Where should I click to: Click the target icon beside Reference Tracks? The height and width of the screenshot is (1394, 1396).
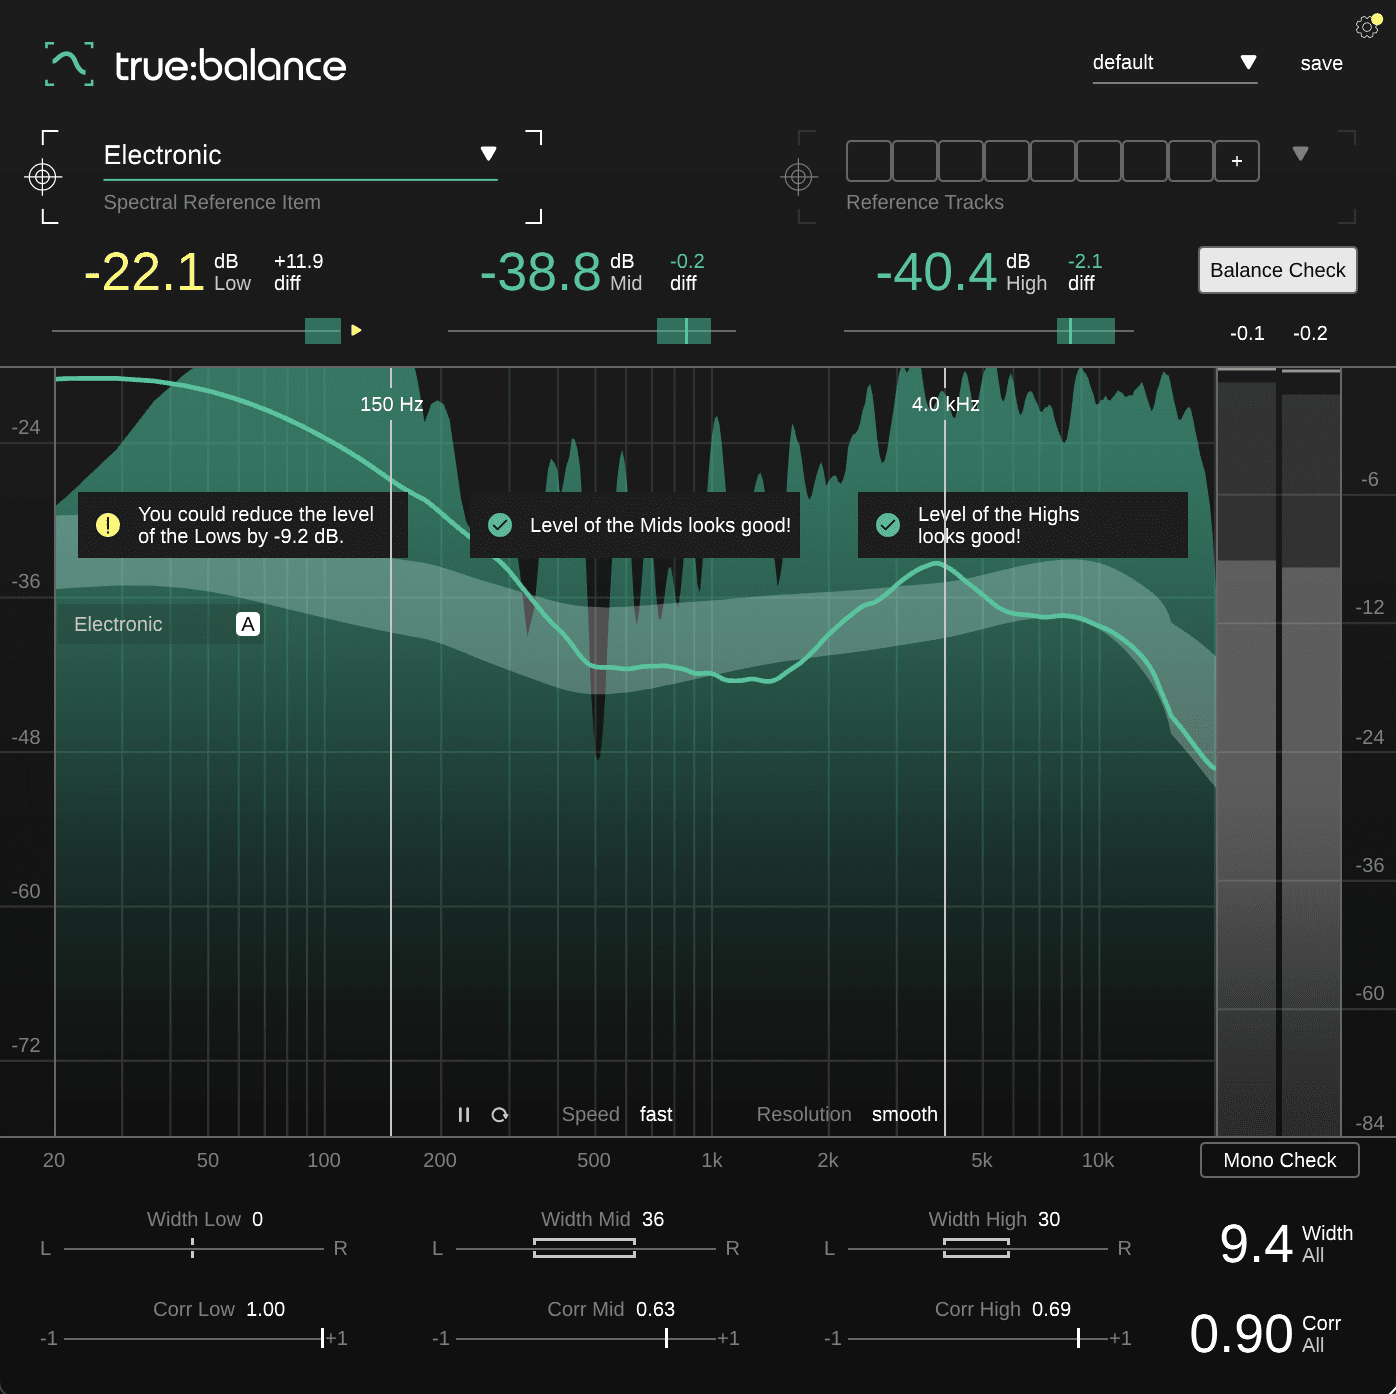(x=799, y=178)
